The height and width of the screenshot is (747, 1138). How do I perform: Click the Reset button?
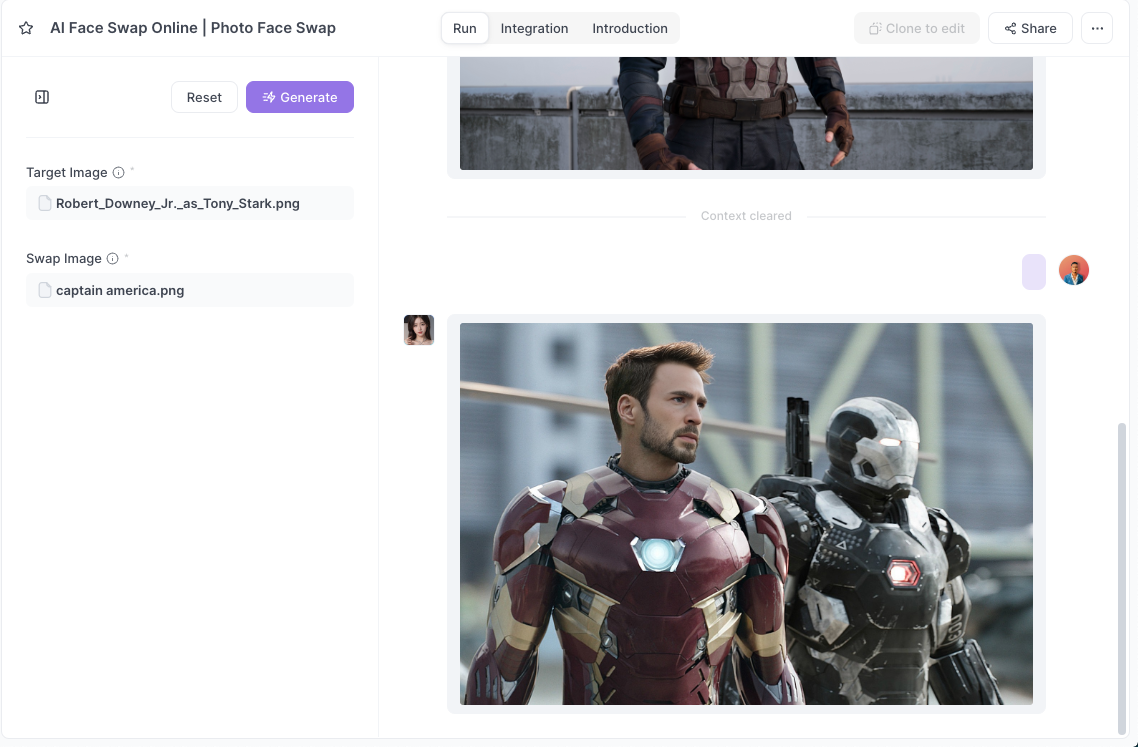click(204, 97)
